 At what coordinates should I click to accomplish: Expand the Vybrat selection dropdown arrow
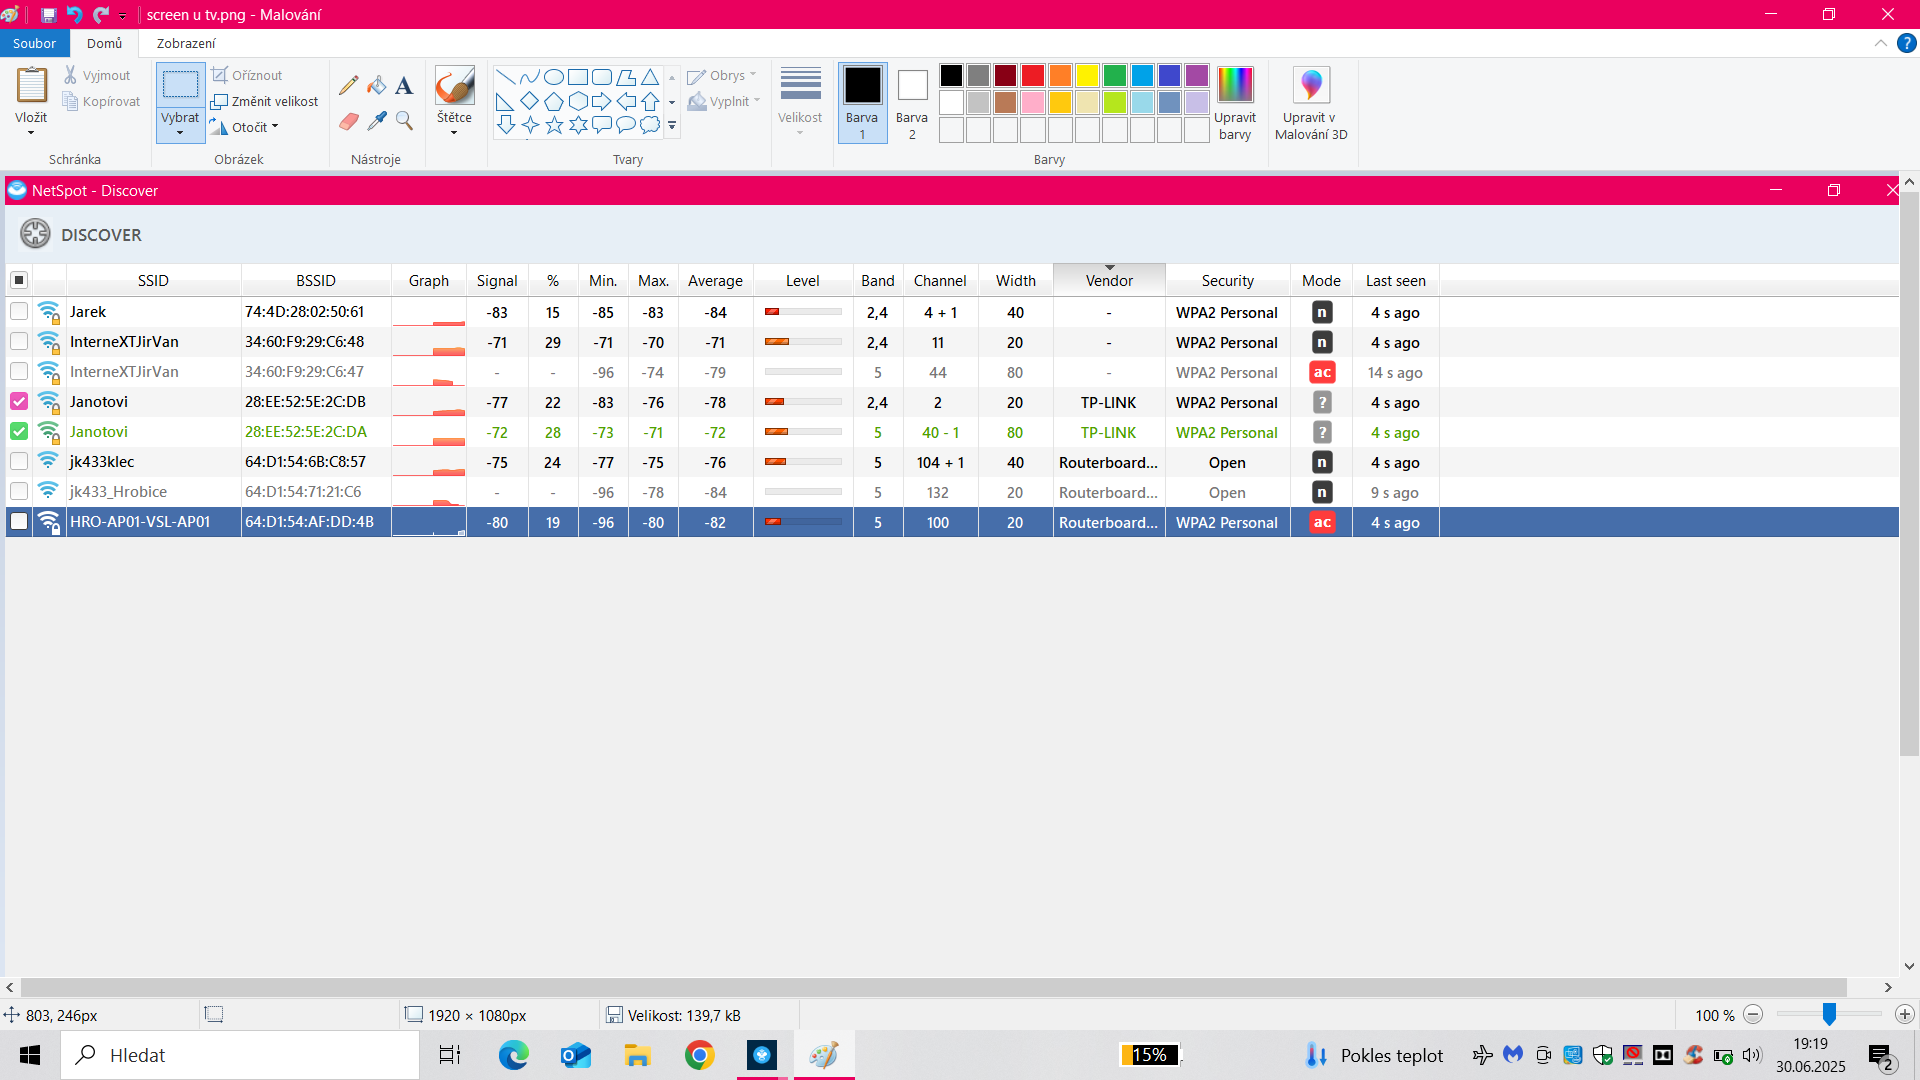click(180, 132)
